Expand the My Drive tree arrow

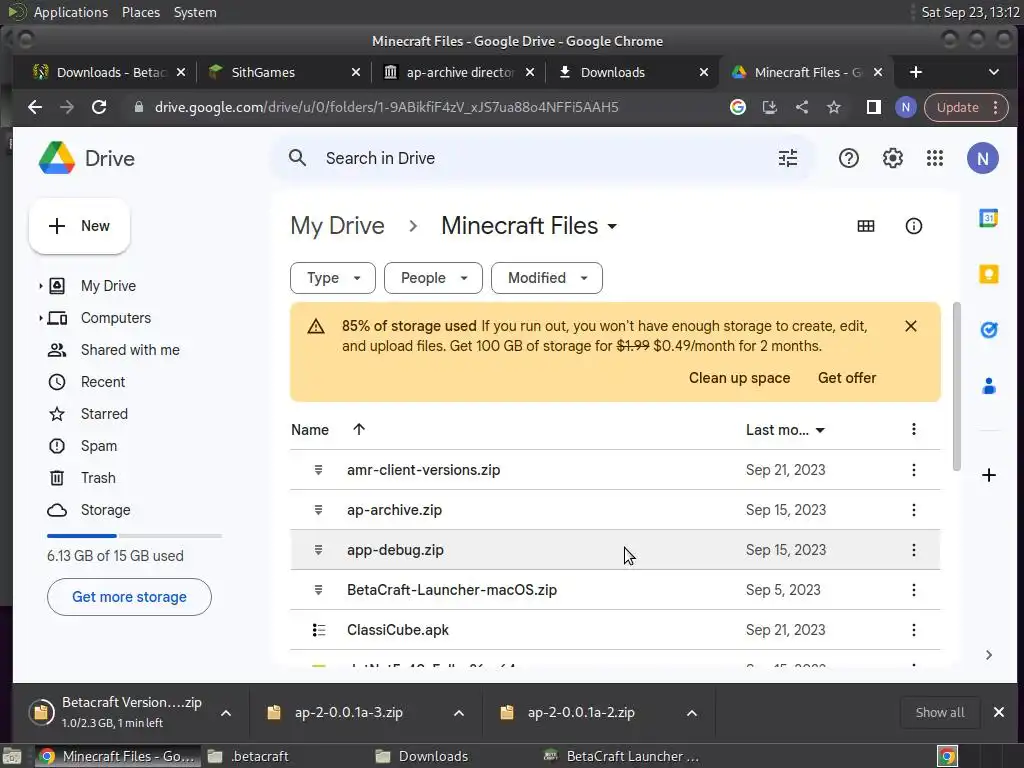coord(41,286)
